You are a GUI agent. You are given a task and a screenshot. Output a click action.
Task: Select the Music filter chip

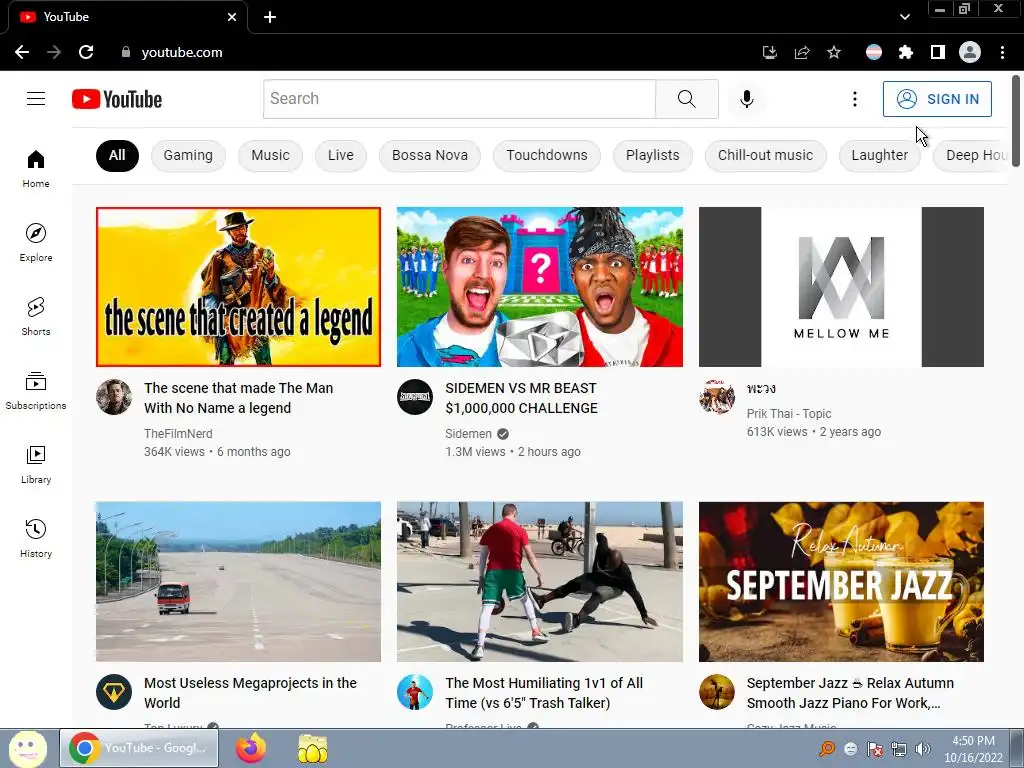(x=270, y=155)
